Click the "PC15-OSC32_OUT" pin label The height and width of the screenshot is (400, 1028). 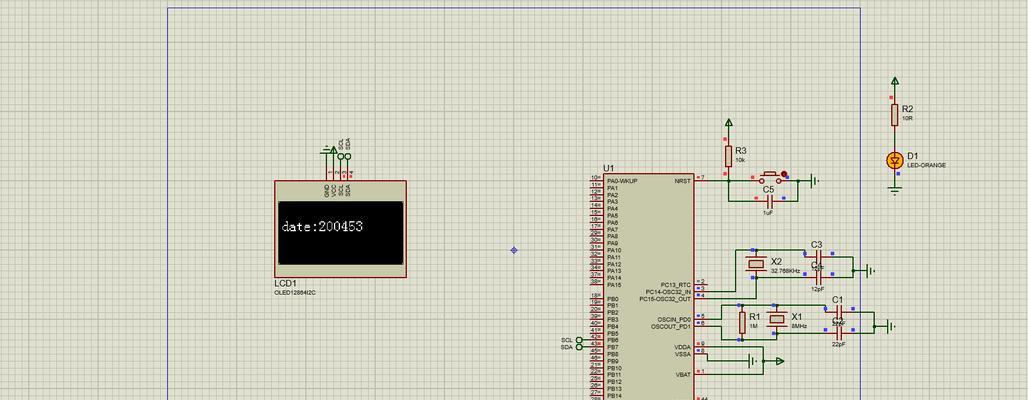[x=665, y=299]
